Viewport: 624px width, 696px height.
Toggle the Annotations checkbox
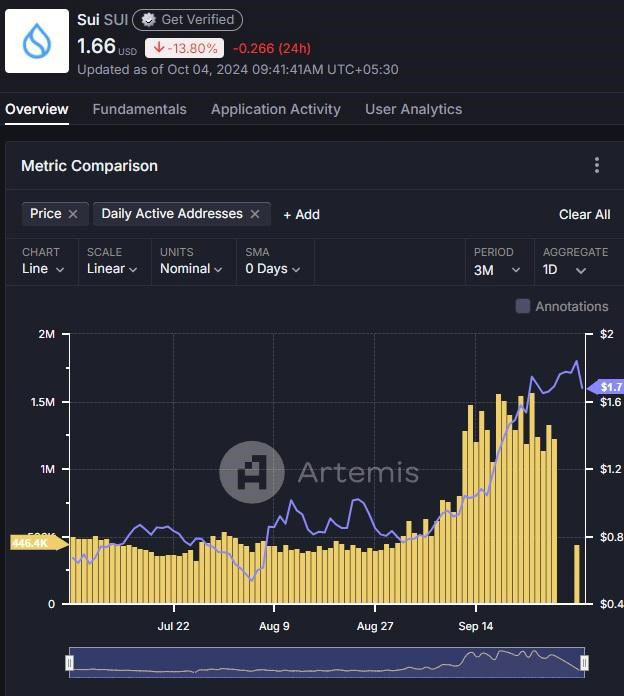(522, 306)
